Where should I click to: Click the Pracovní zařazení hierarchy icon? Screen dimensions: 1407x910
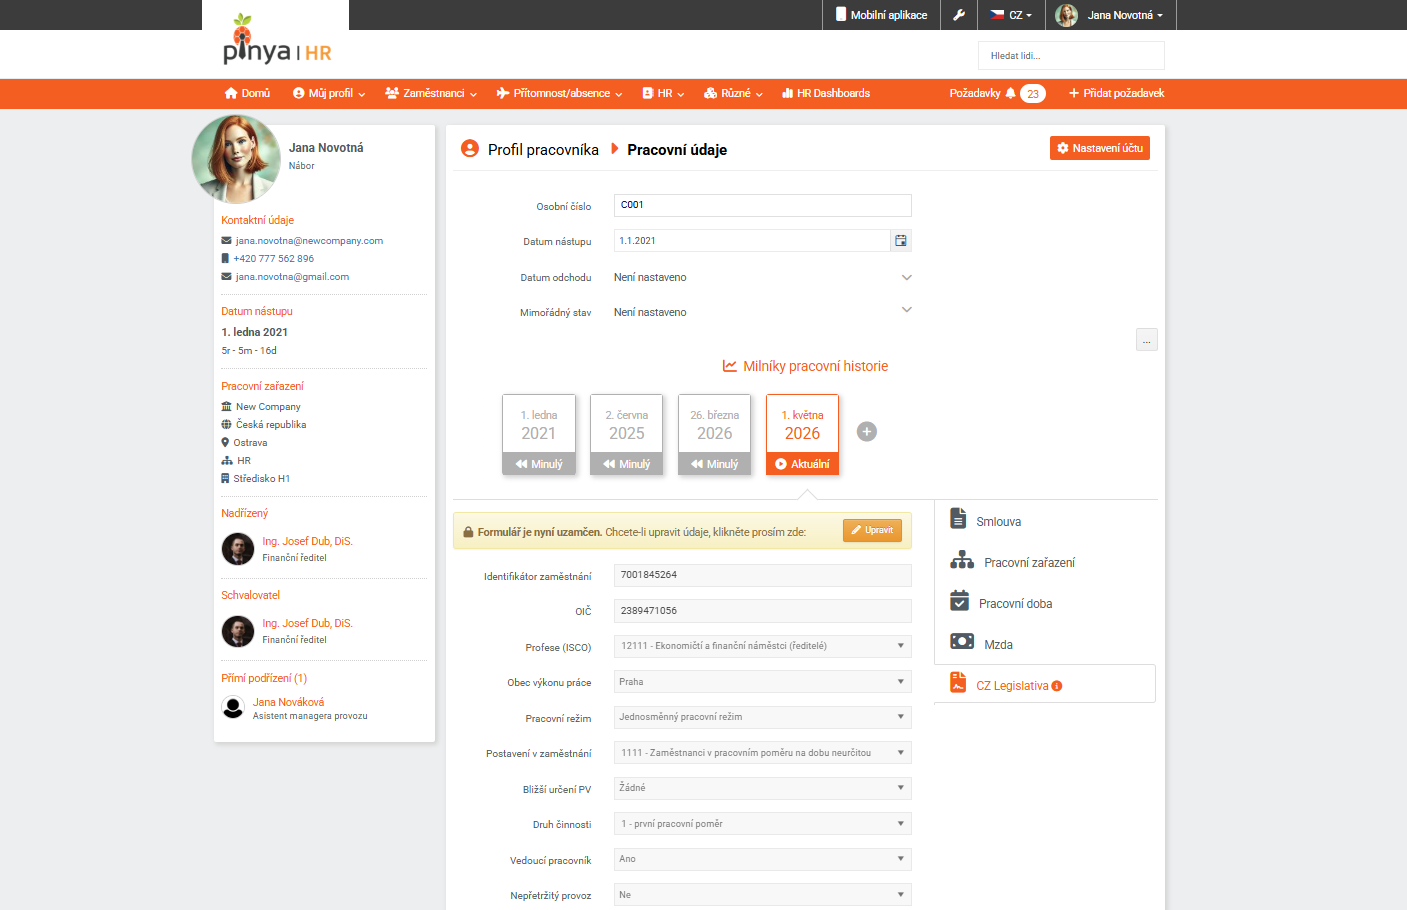(962, 560)
